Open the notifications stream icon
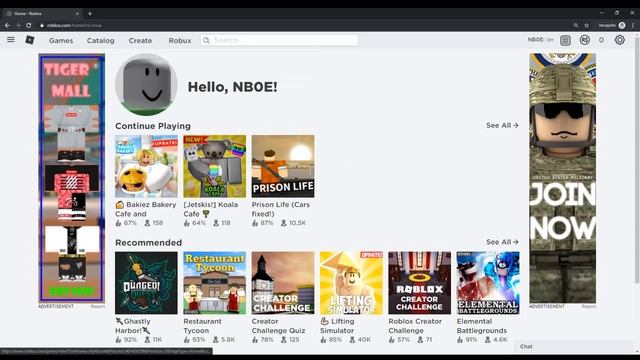The image size is (640, 360). click(565, 40)
